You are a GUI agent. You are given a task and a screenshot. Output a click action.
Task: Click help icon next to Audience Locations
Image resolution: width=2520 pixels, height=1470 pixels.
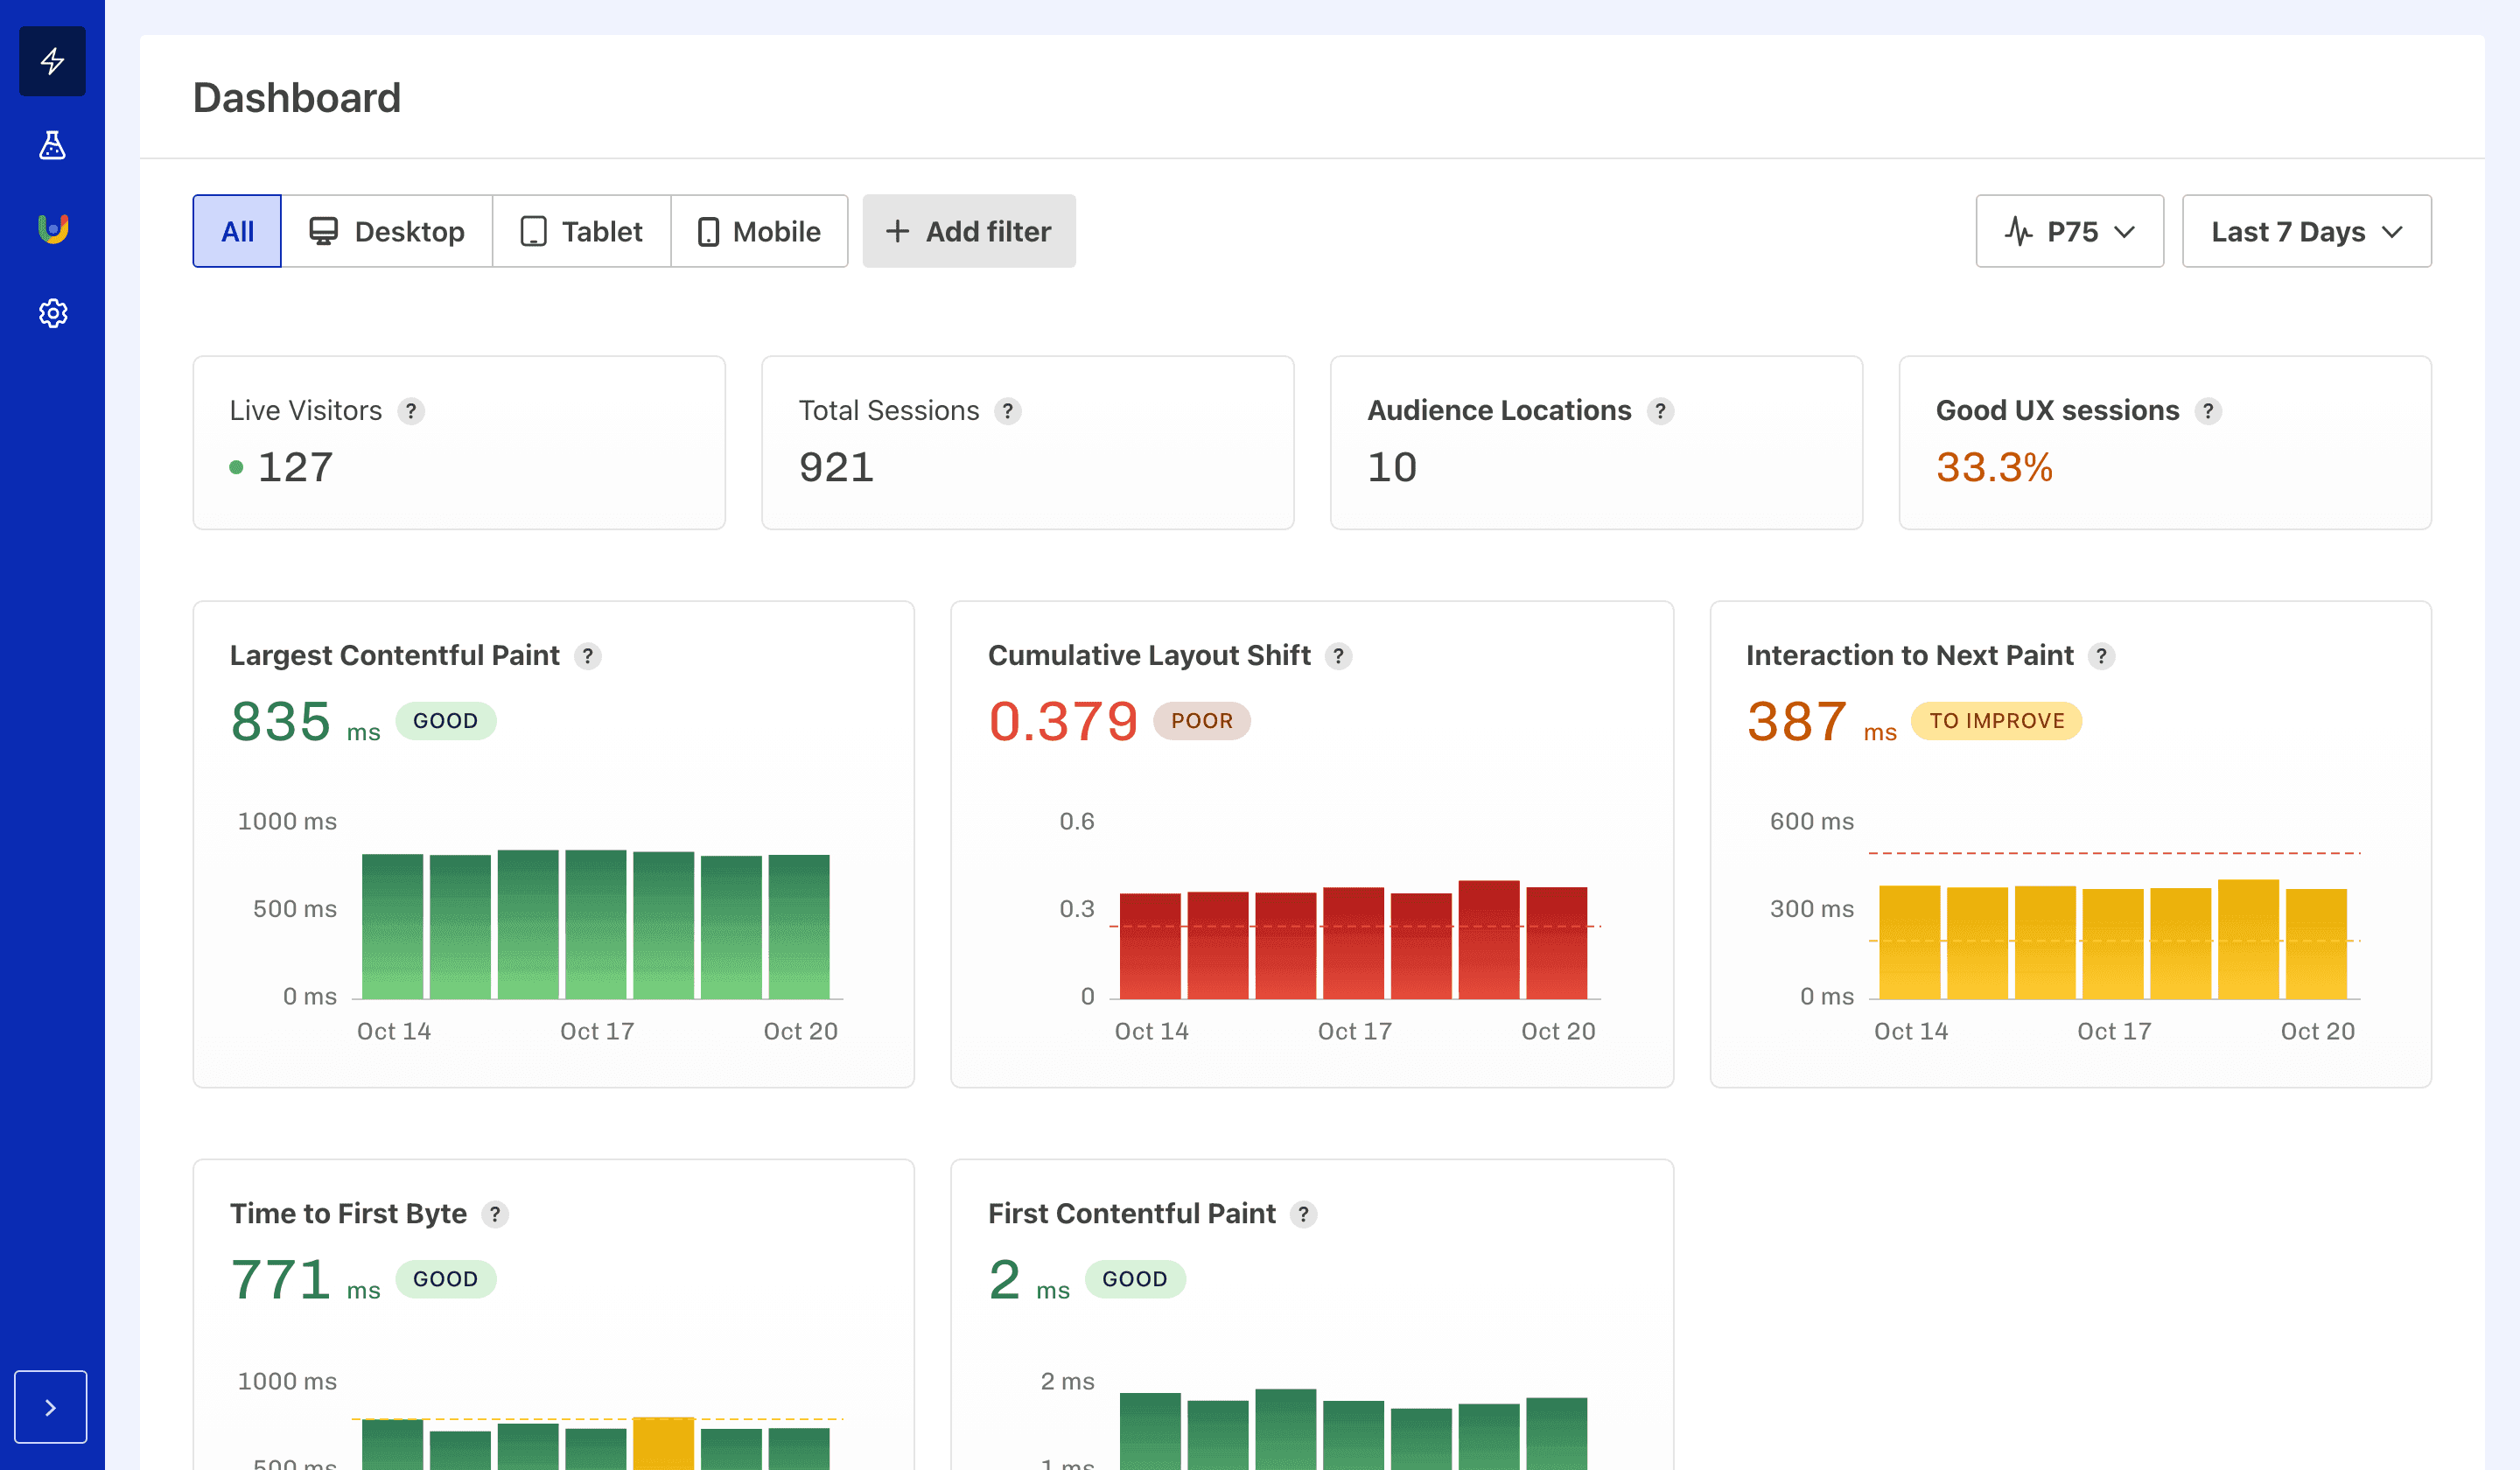tap(1660, 411)
